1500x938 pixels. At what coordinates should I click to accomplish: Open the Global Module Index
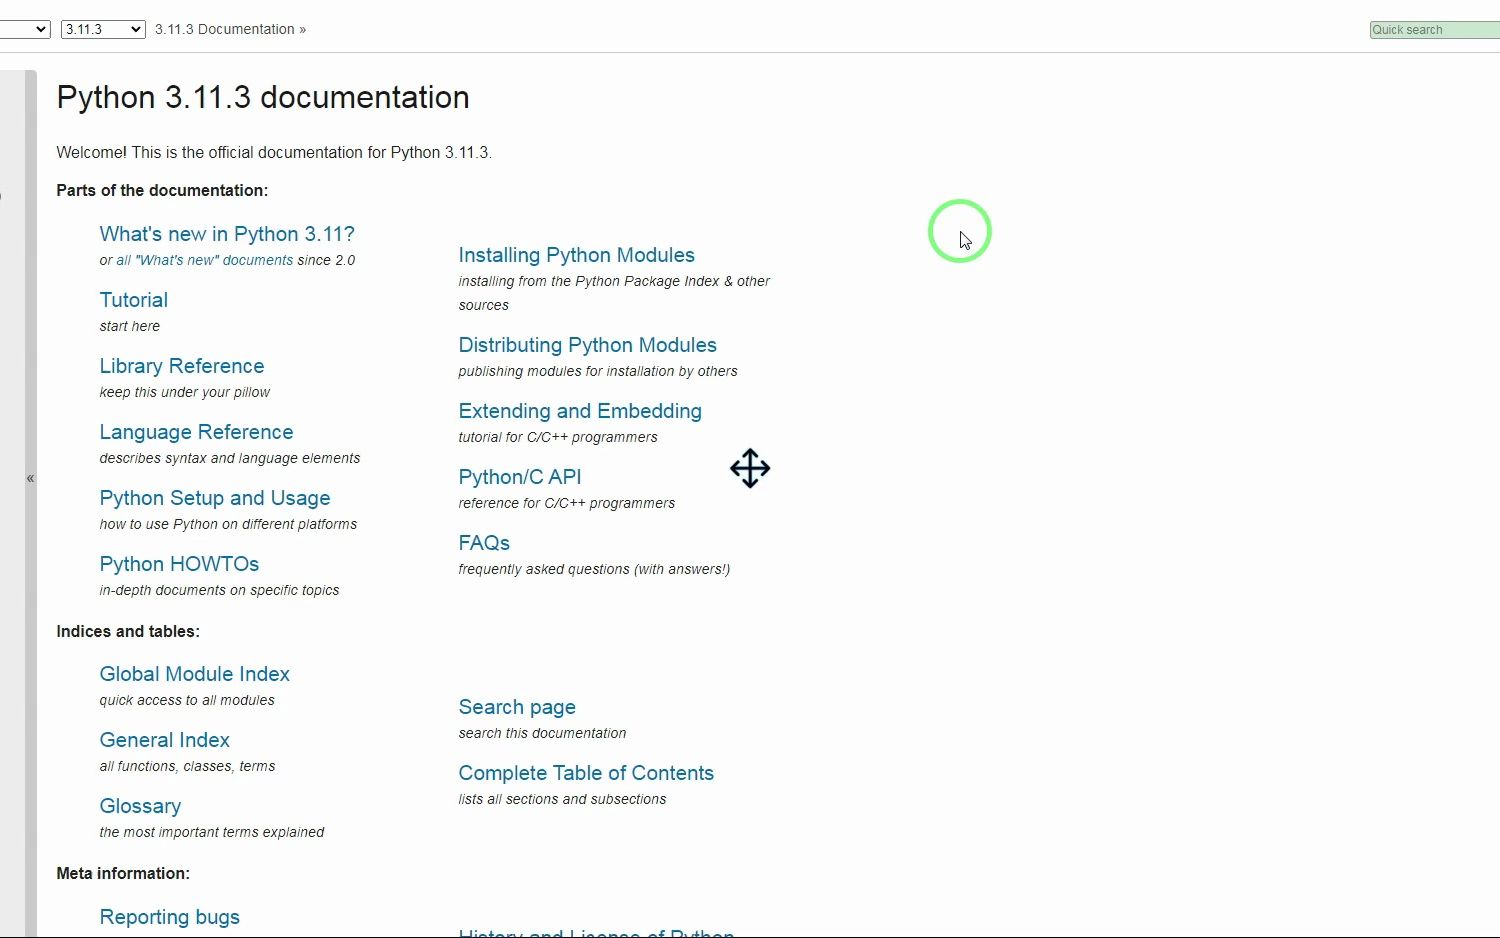coord(195,674)
